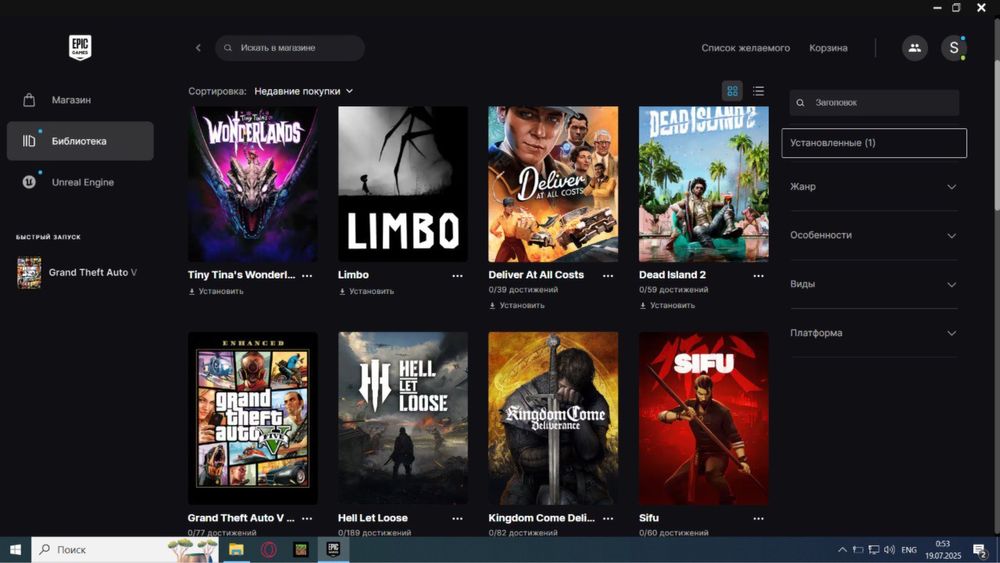Switch the ENG input language indicator
The width and height of the screenshot is (1000, 563).
coord(909,550)
